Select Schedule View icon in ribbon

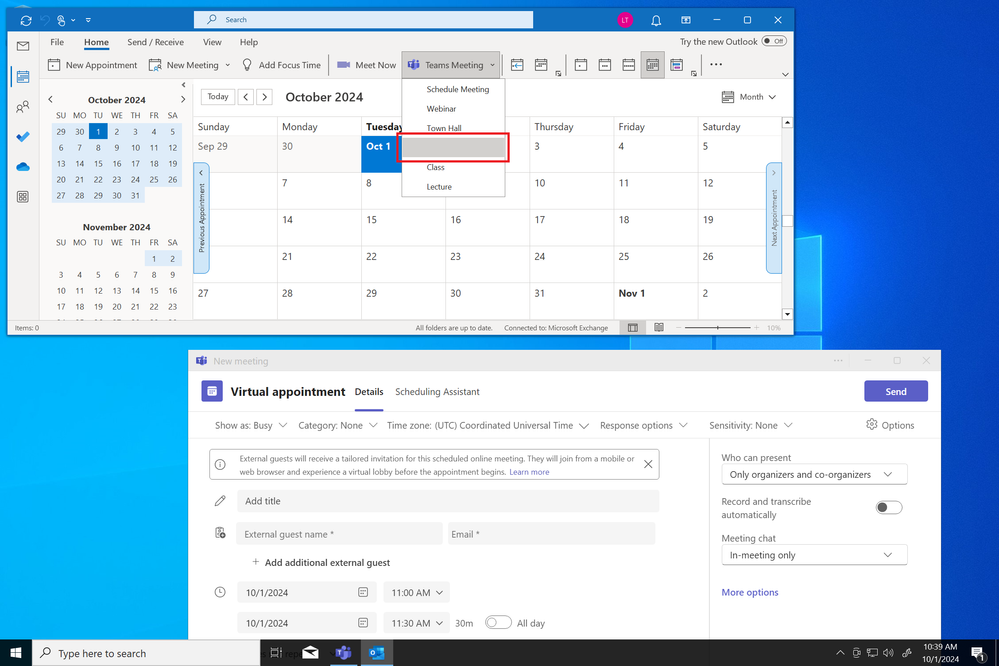(x=677, y=65)
